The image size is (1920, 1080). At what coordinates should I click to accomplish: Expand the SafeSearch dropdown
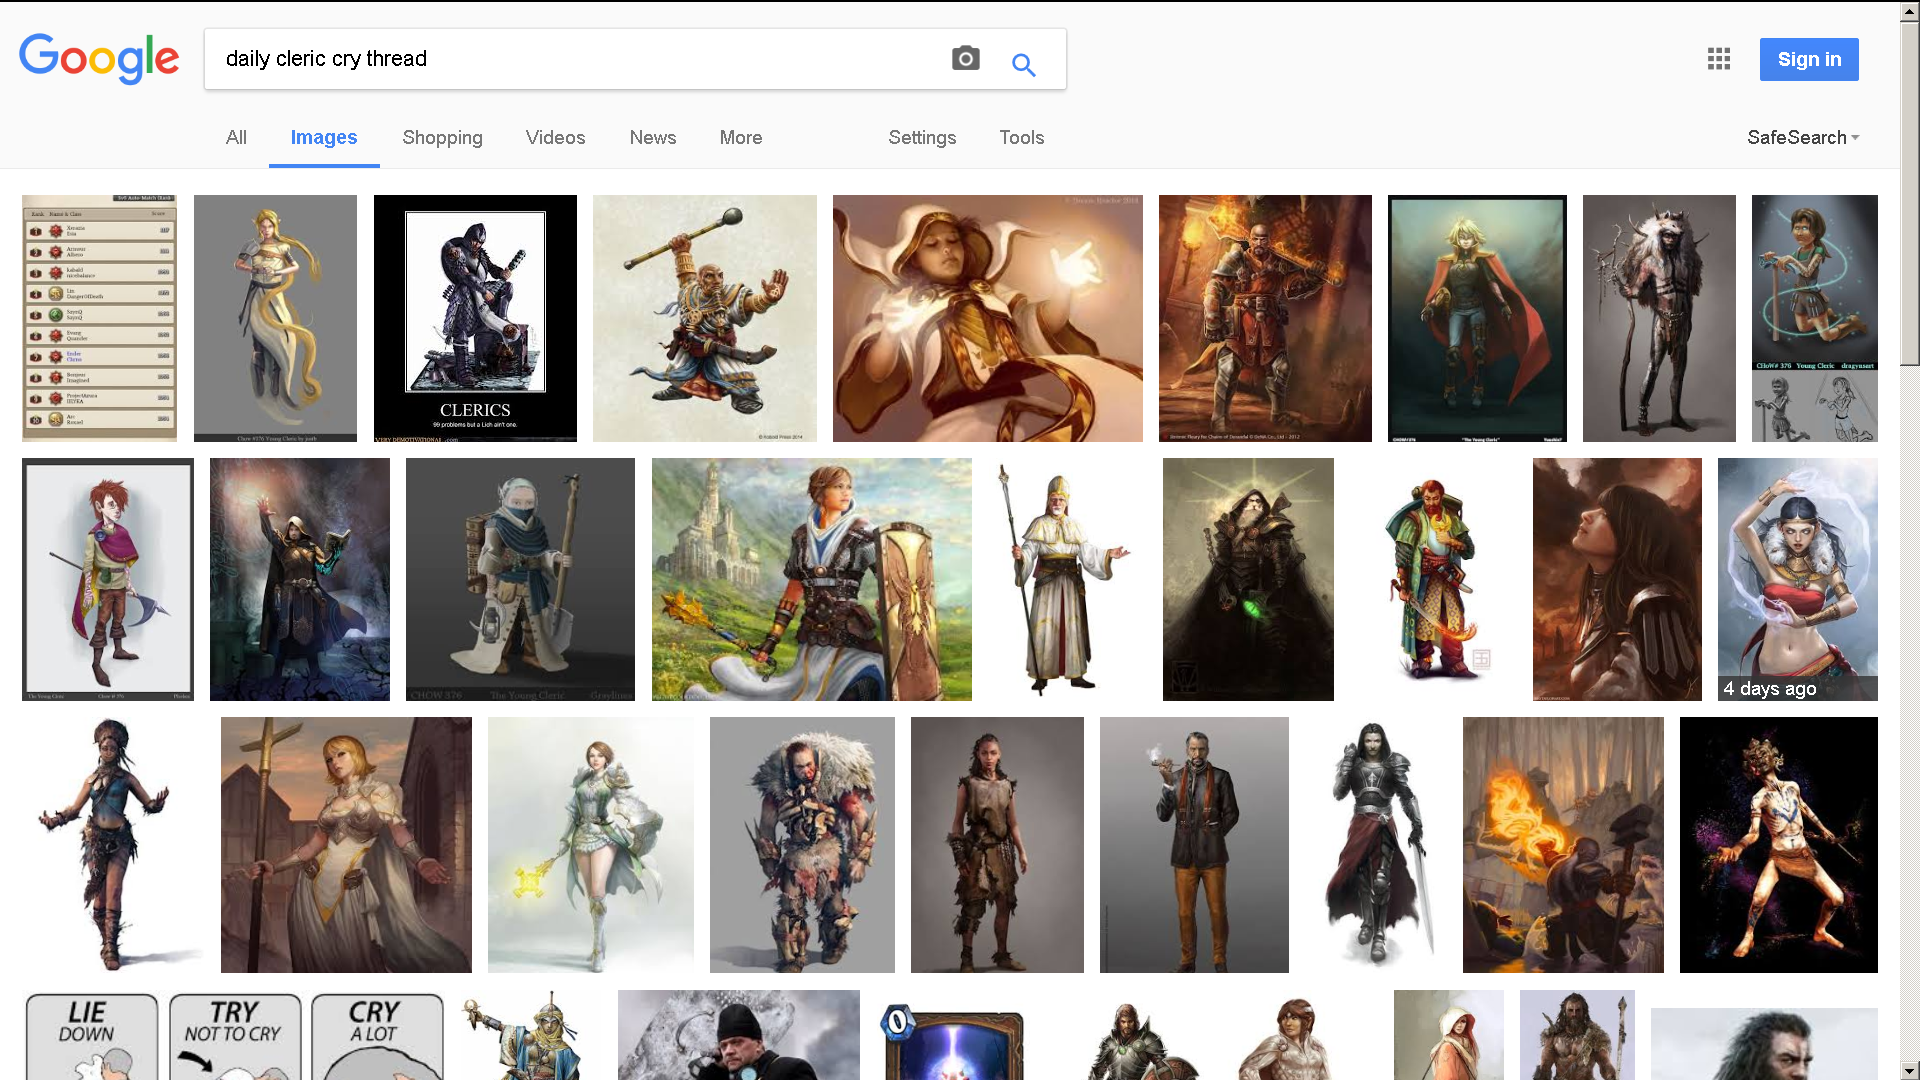(1802, 138)
